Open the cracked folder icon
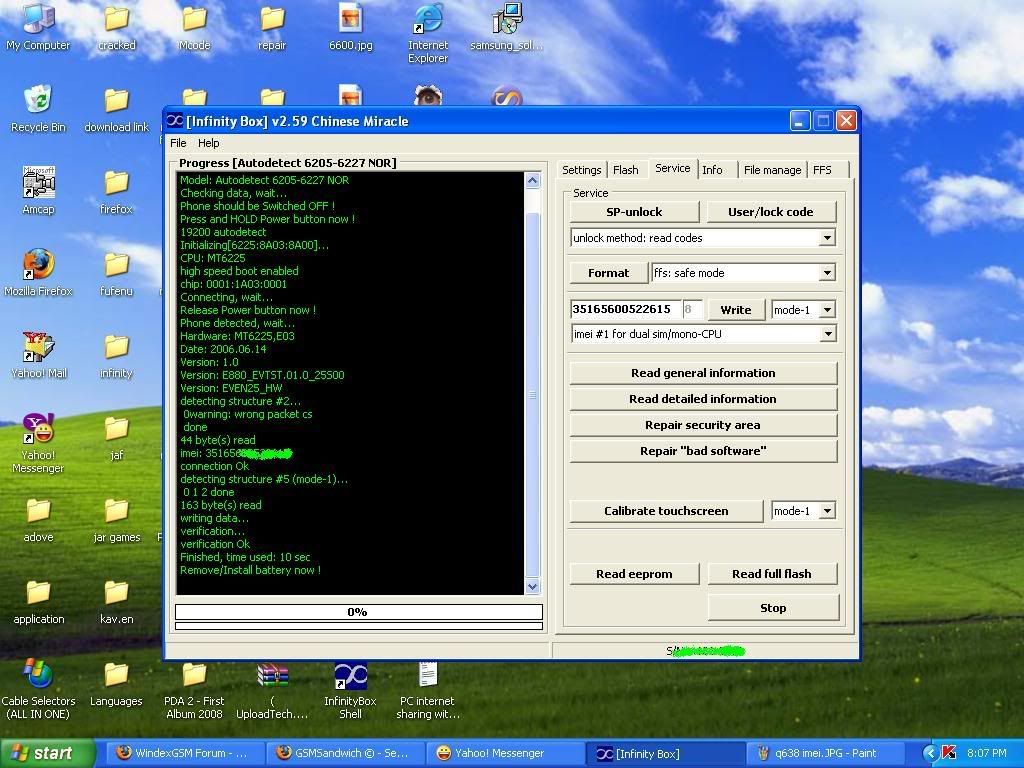The image size is (1024, 768). pyautogui.click(x=117, y=27)
